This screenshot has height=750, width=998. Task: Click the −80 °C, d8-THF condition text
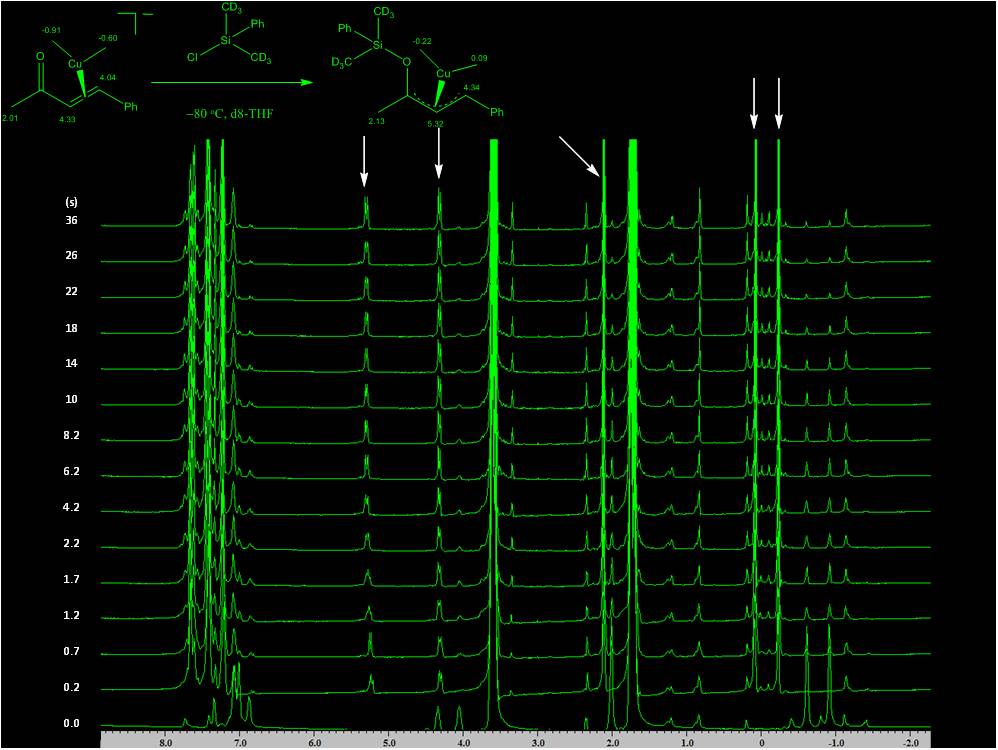pos(230,114)
